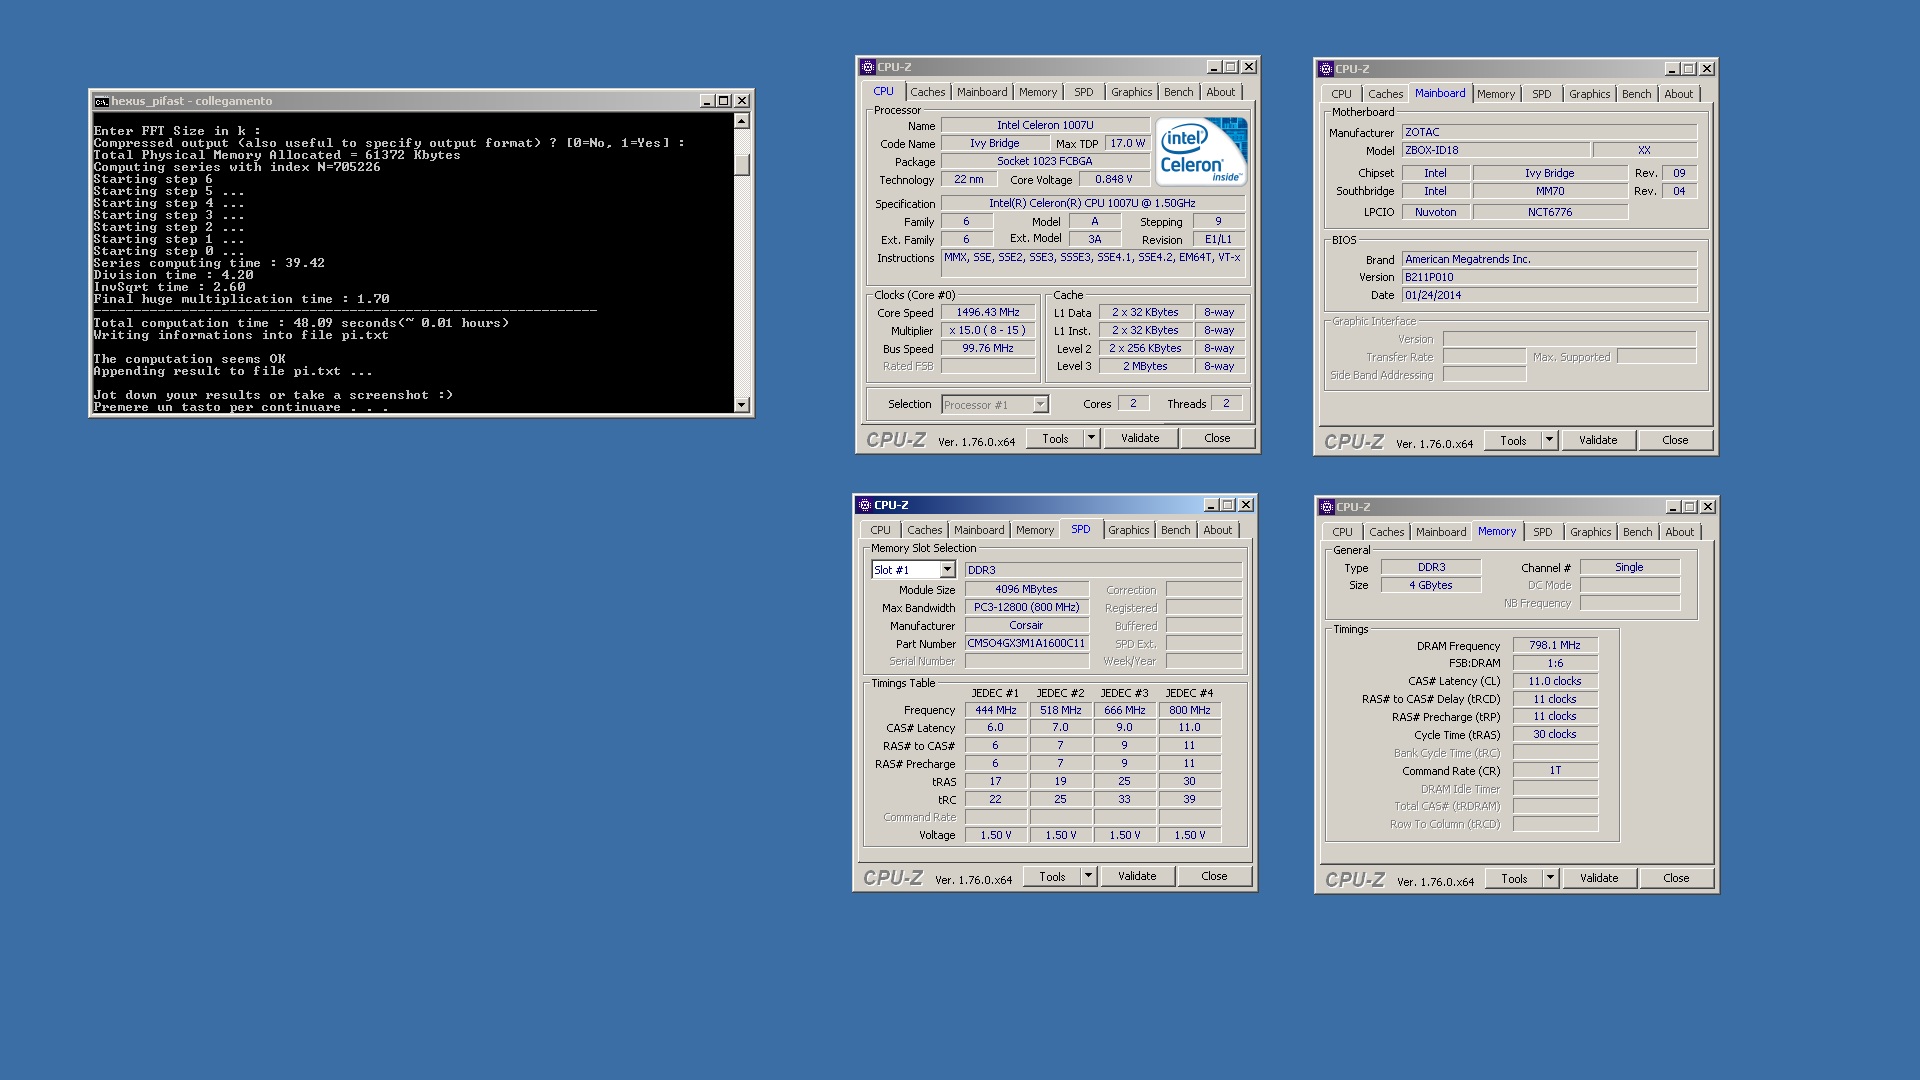Click the Corsair manufacturer field
The image size is (1920, 1080).
1027,625
